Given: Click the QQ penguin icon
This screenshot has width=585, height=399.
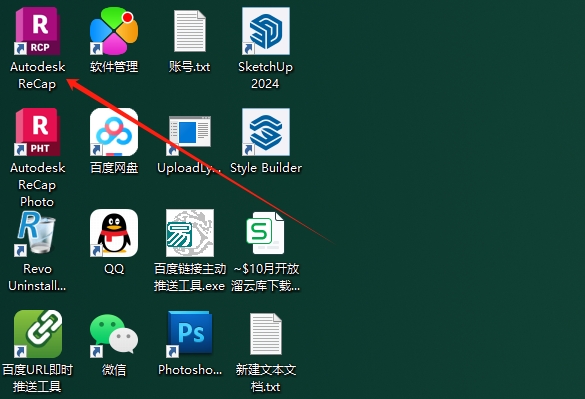Looking at the screenshot, I should click(x=114, y=233).
